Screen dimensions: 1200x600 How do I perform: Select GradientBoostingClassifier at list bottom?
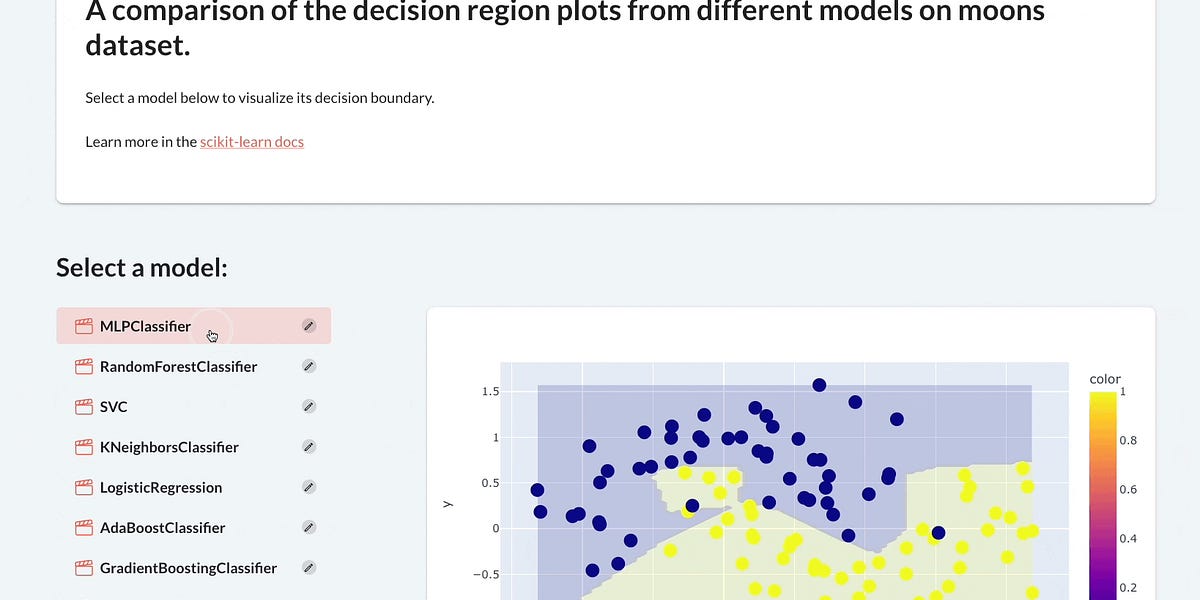pyautogui.click(x=187, y=567)
